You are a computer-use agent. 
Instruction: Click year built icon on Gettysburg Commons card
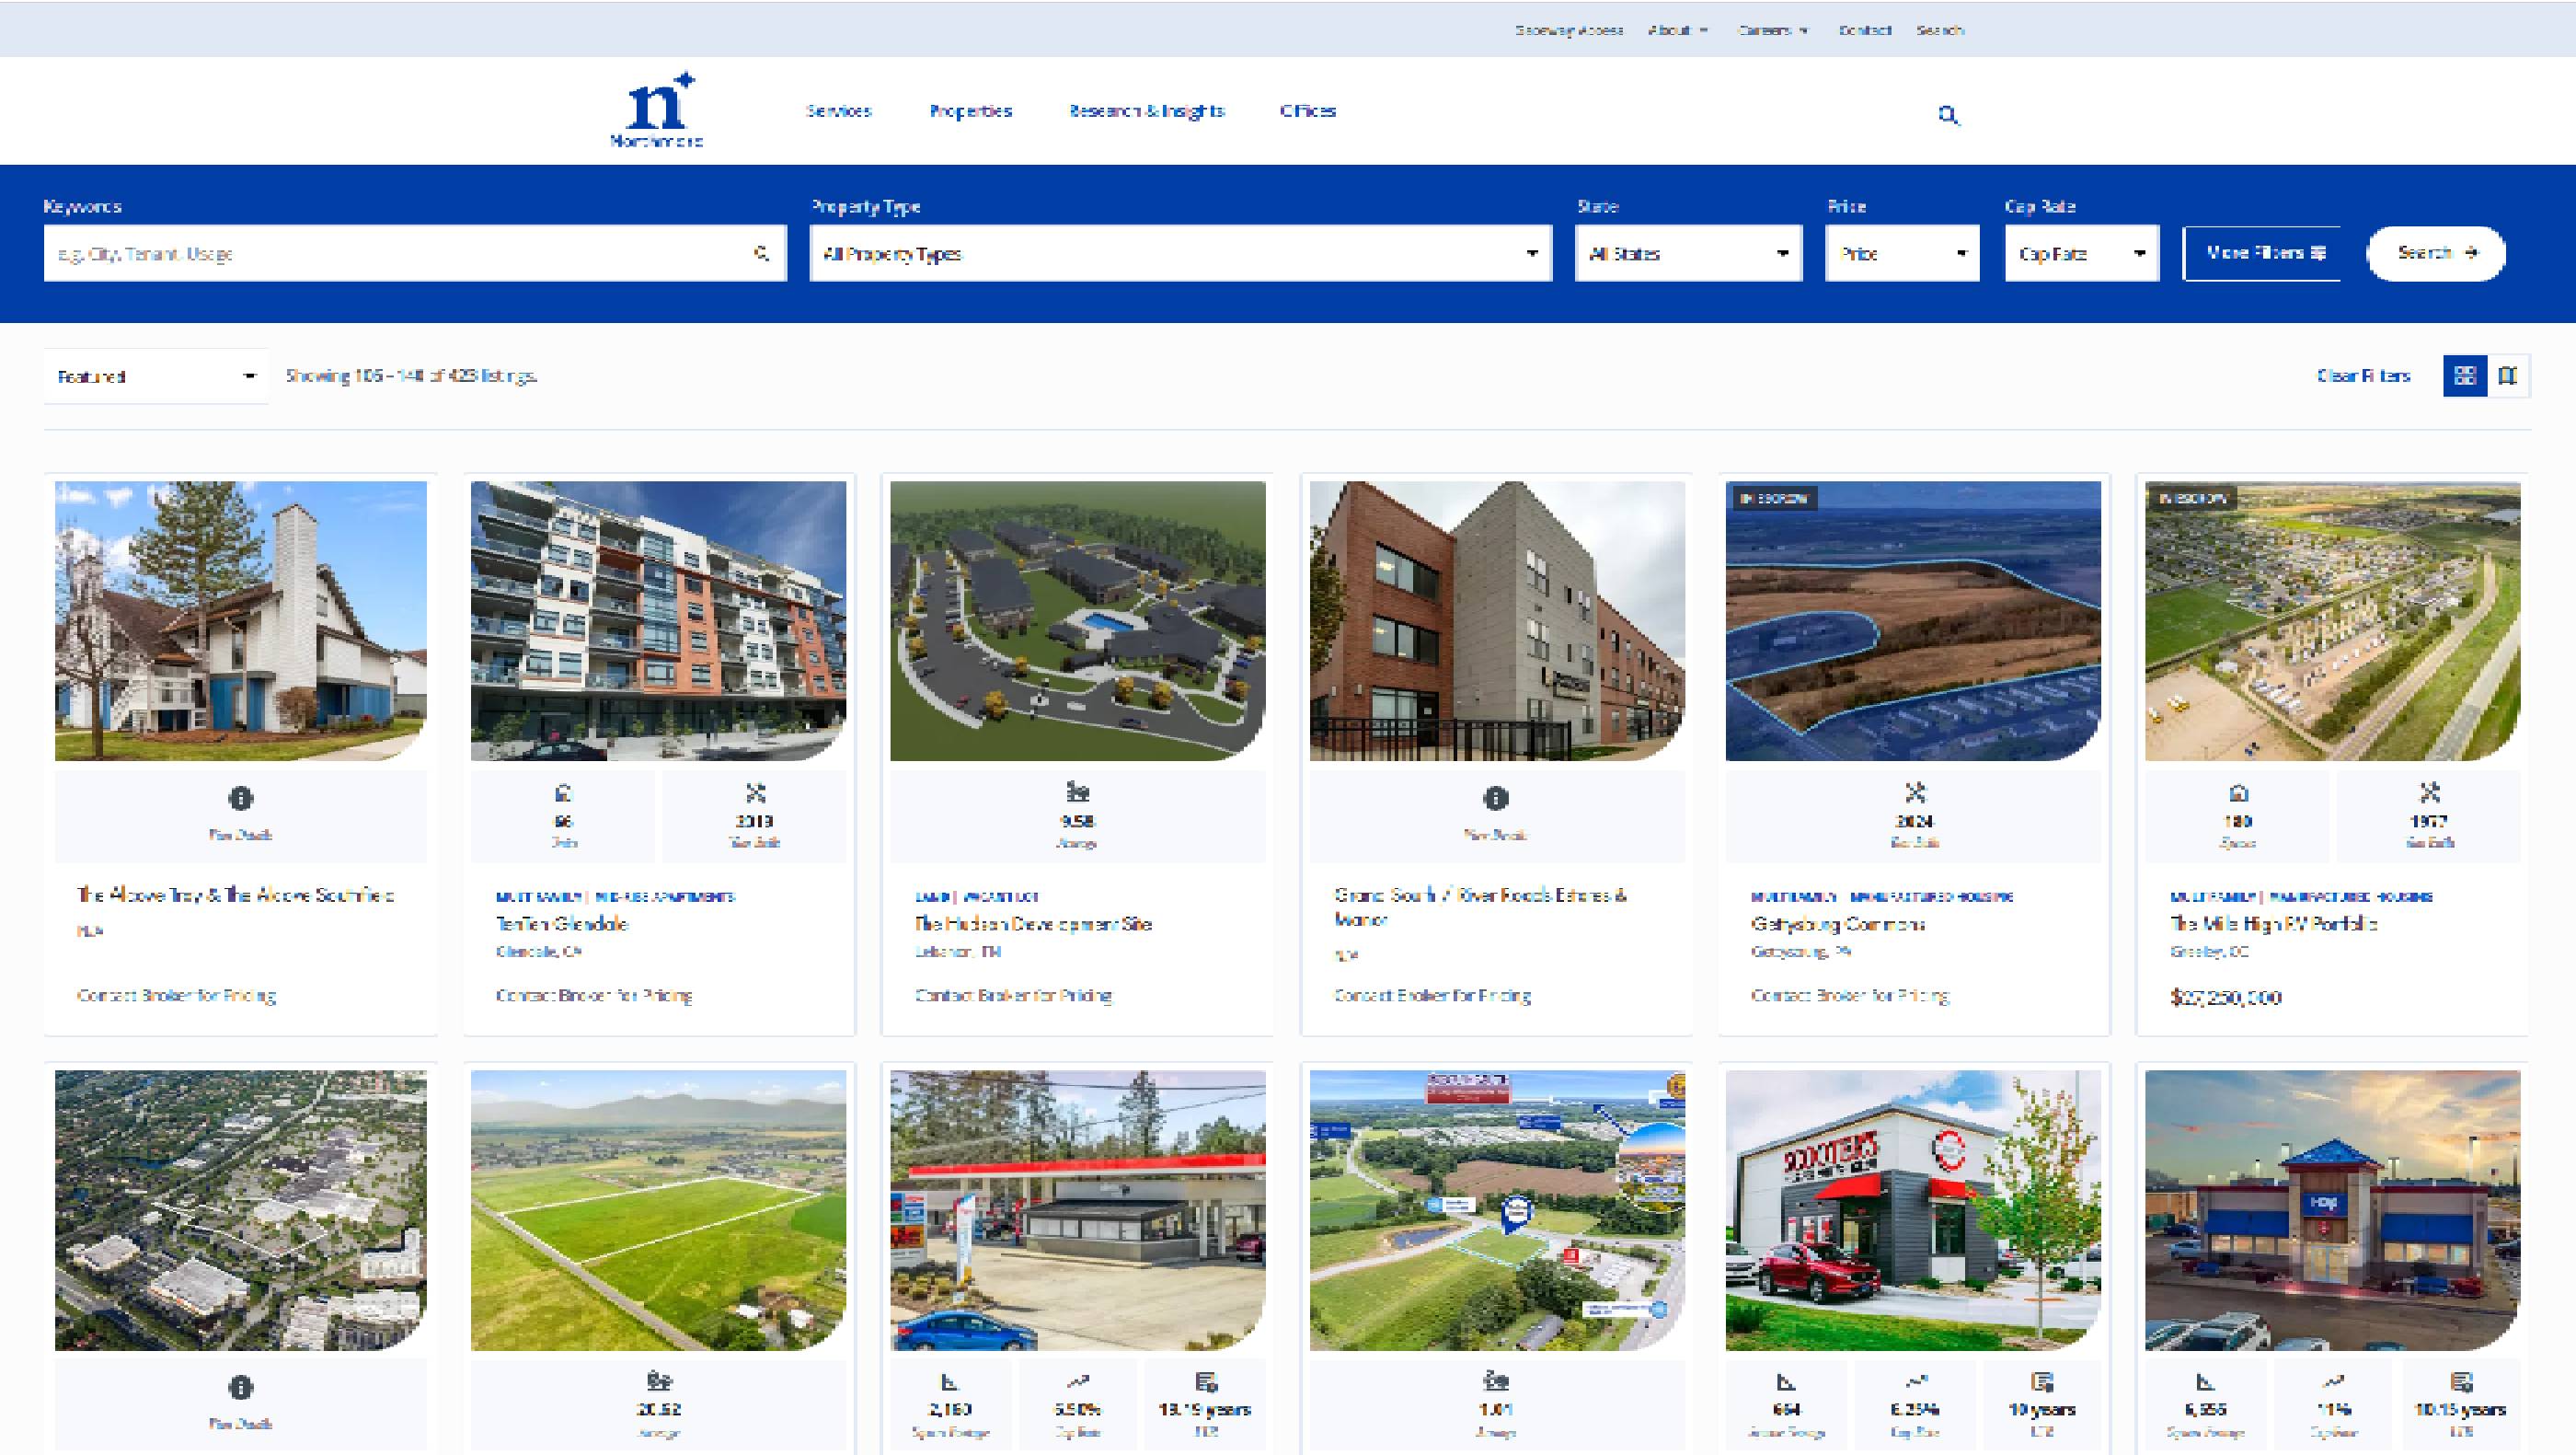(x=1914, y=793)
